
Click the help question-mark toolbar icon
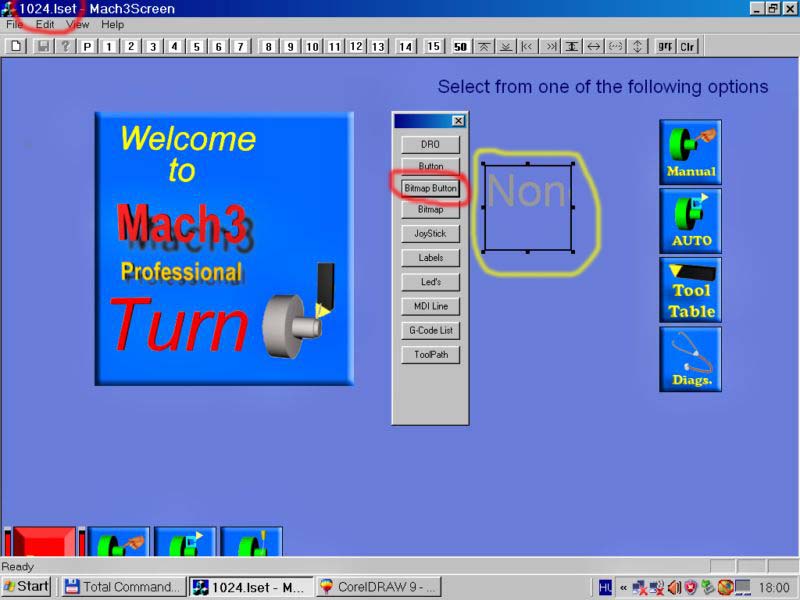65,46
